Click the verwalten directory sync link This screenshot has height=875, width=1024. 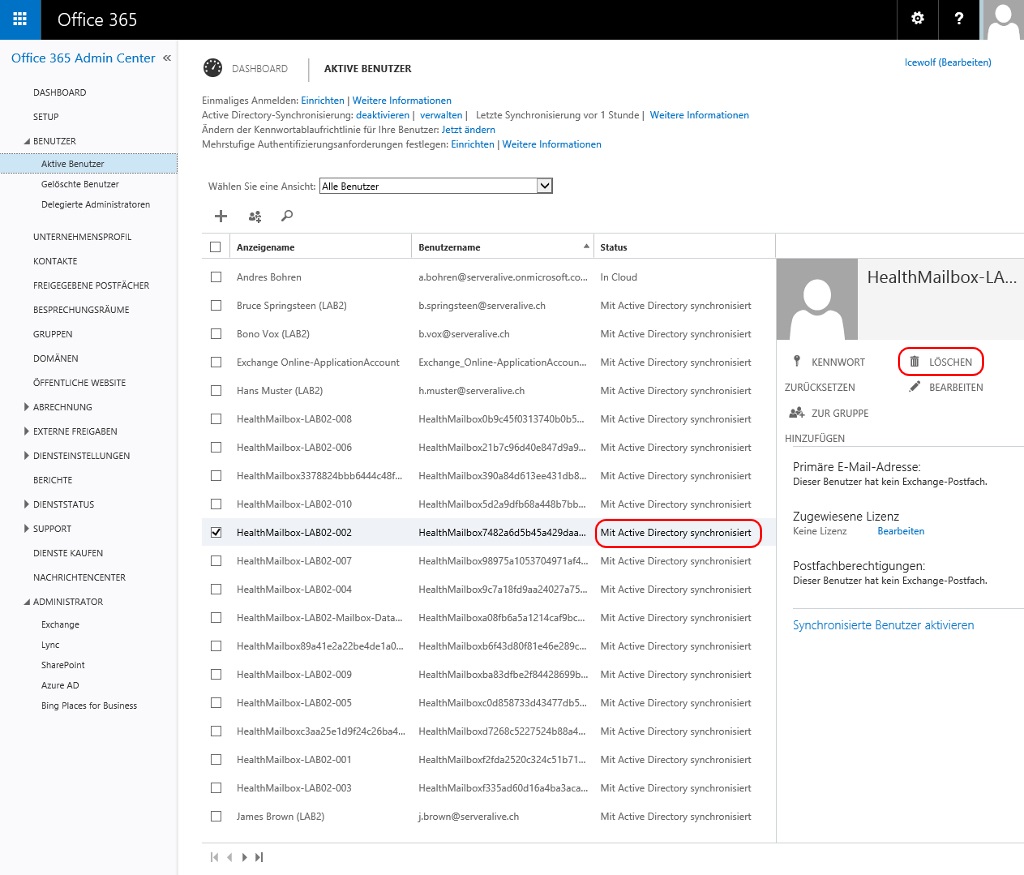[441, 115]
